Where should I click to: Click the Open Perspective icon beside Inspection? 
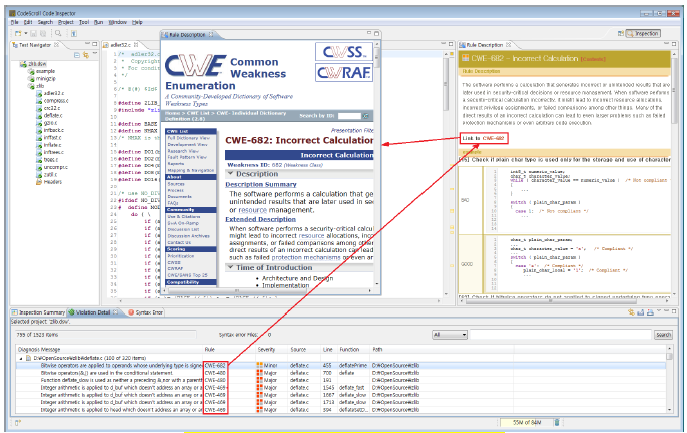point(620,33)
